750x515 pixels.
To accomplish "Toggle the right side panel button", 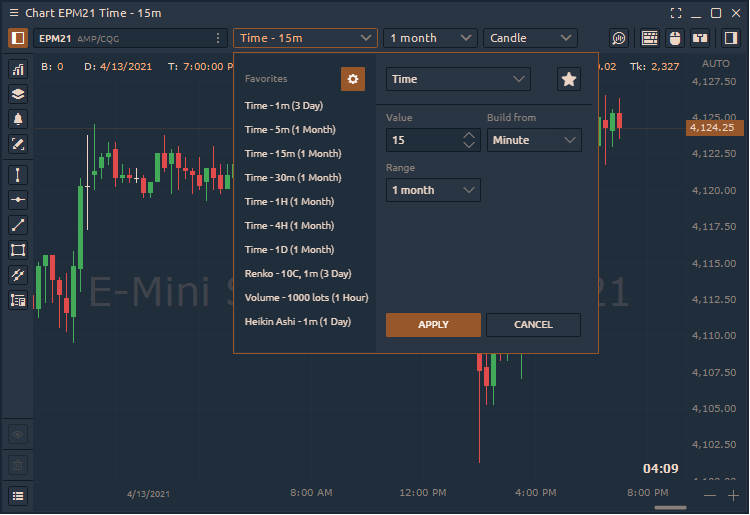I will 728,38.
